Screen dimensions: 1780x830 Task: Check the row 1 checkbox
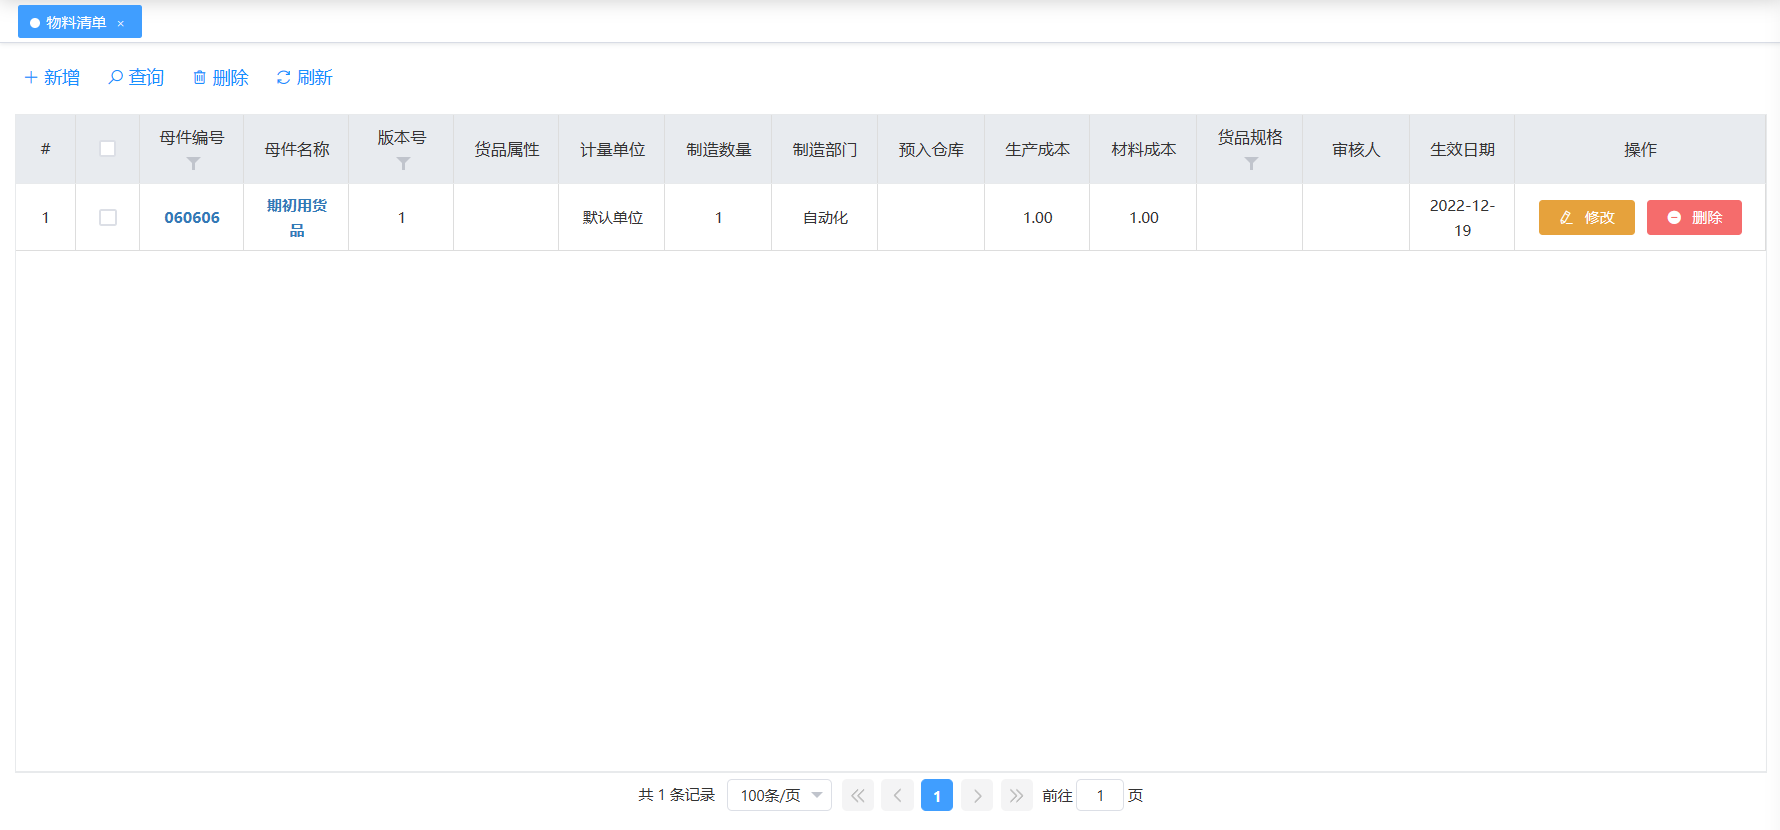(x=108, y=218)
